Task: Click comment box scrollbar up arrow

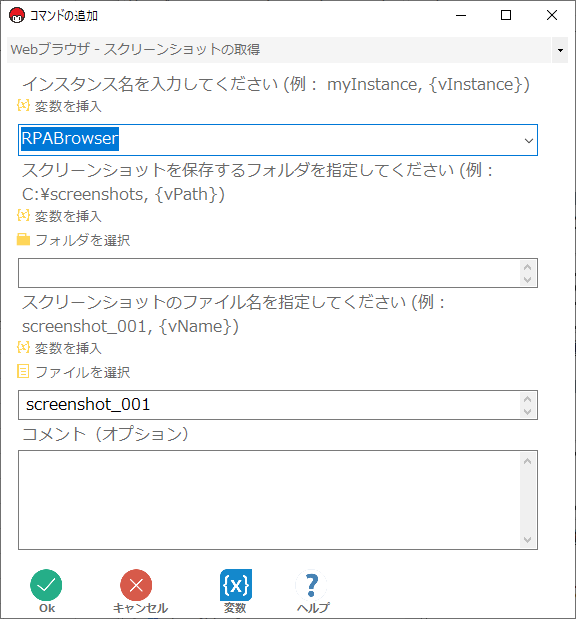Action: coord(527,461)
